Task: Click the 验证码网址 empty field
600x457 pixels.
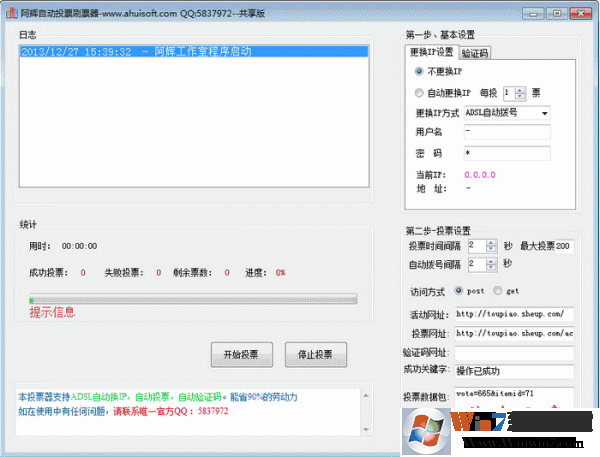Action: coord(513,353)
